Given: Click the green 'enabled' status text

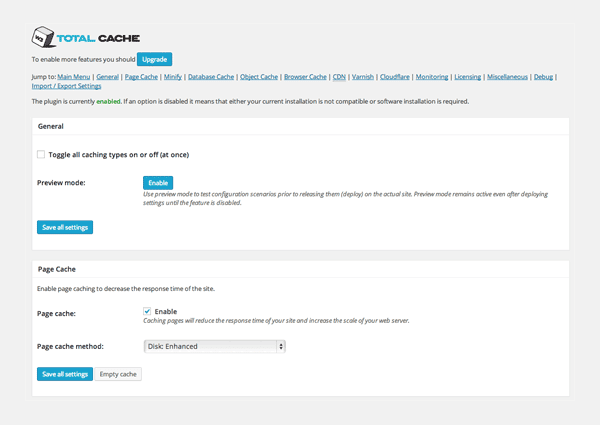Looking at the screenshot, I should point(108,101).
